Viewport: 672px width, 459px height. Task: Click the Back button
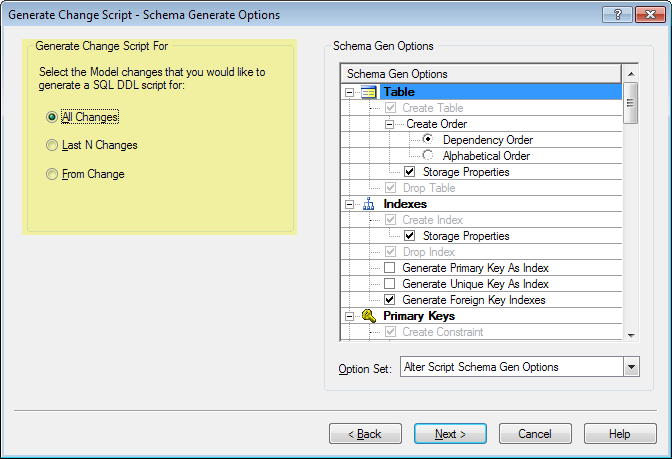click(x=365, y=434)
